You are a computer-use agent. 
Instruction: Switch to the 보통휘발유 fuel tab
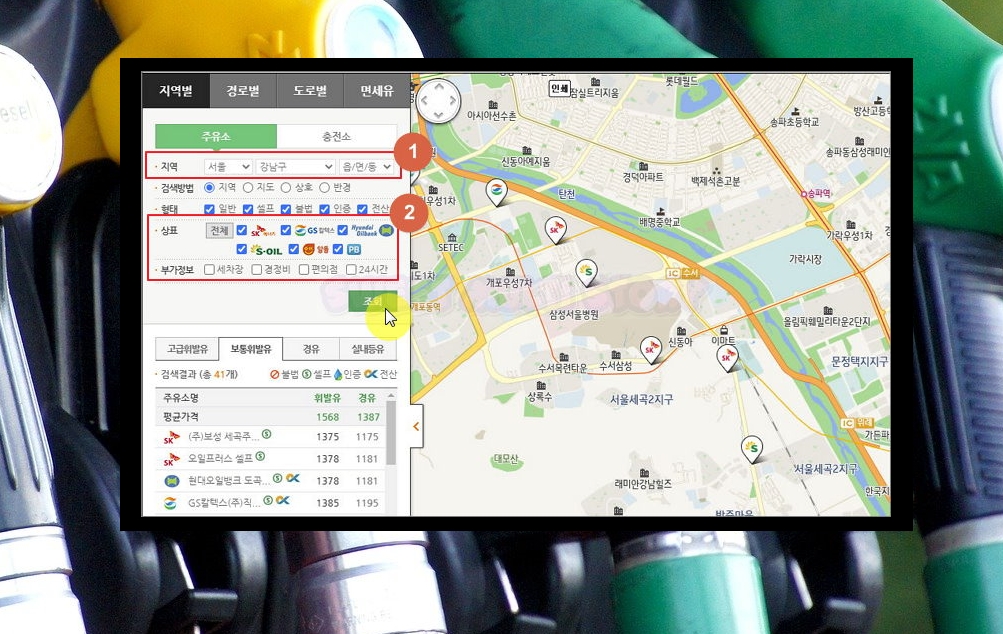tap(251, 349)
